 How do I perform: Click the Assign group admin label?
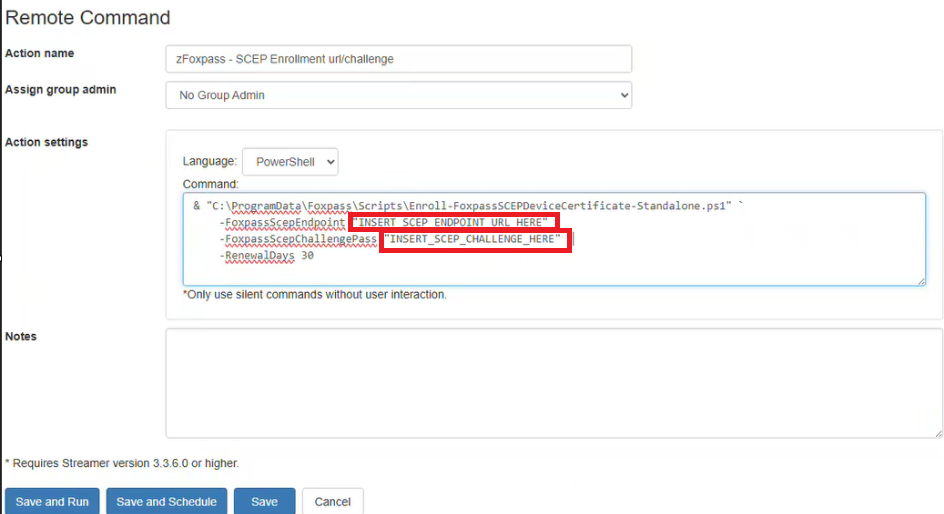[x=60, y=90]
